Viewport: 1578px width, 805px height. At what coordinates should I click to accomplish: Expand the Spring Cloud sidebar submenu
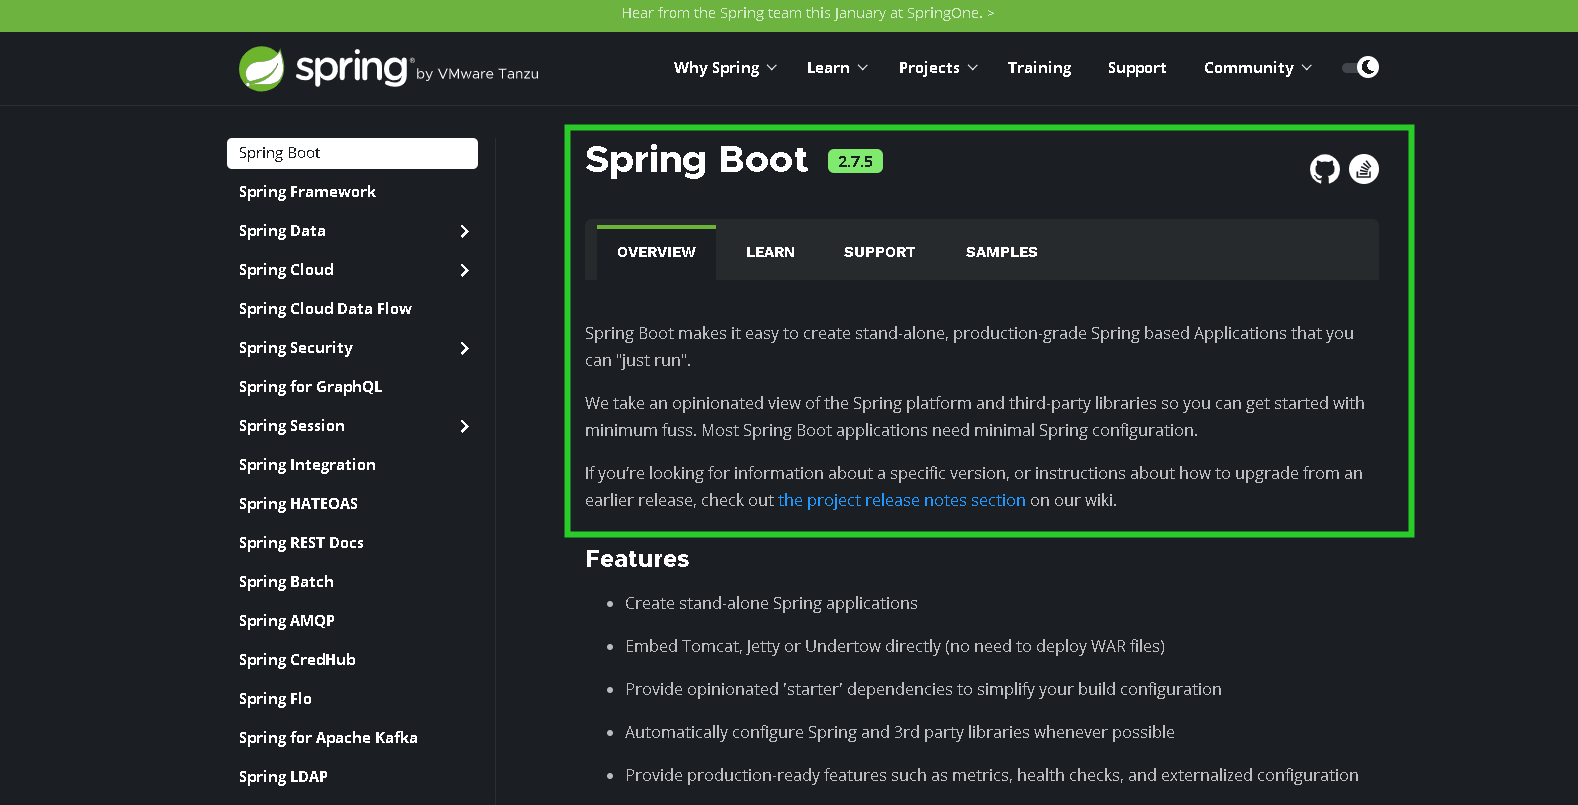[x=464, y=270]
